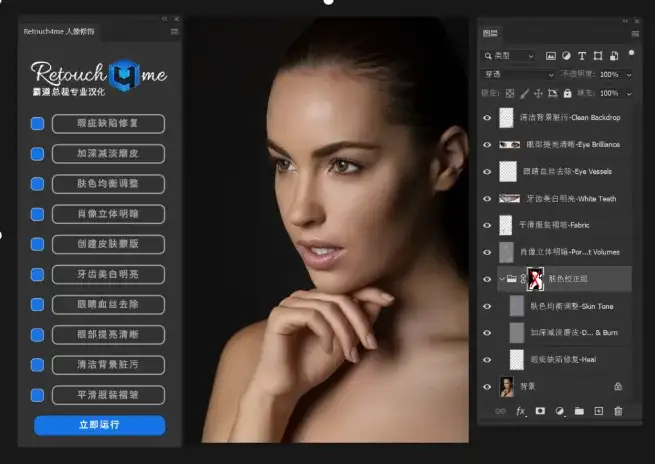Toggle visibility of White Teeth layer
Image resolution: width=655 pixels, height=464 pixels.
point(487,198)
